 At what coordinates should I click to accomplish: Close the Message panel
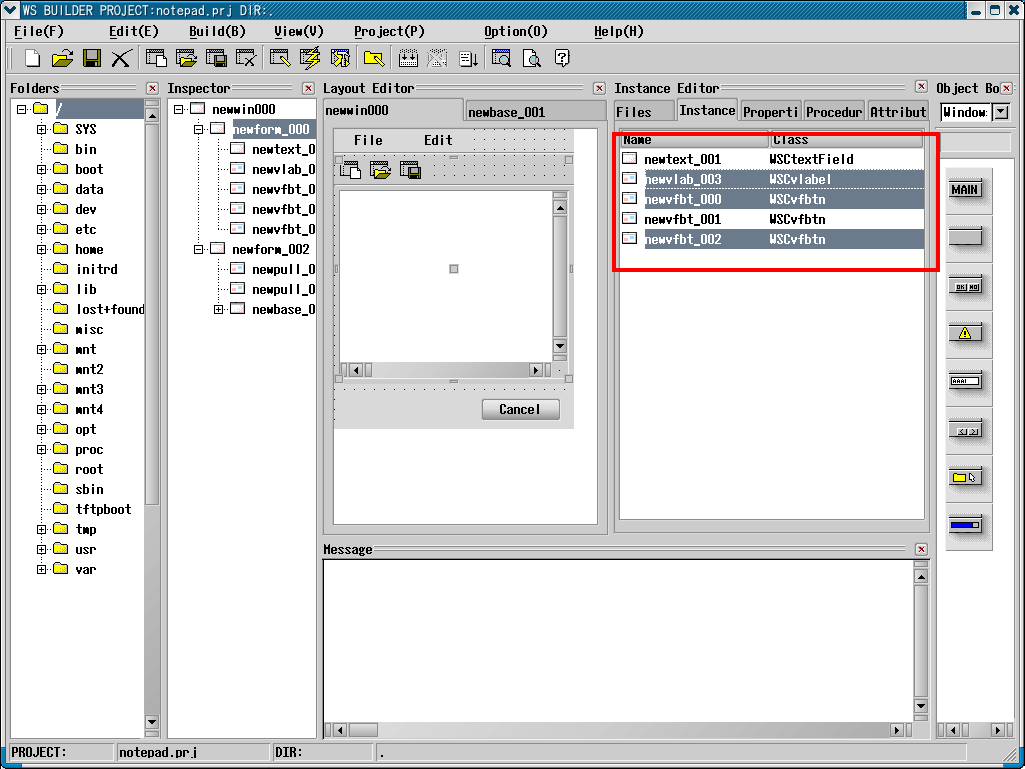[x=921, y=549]
